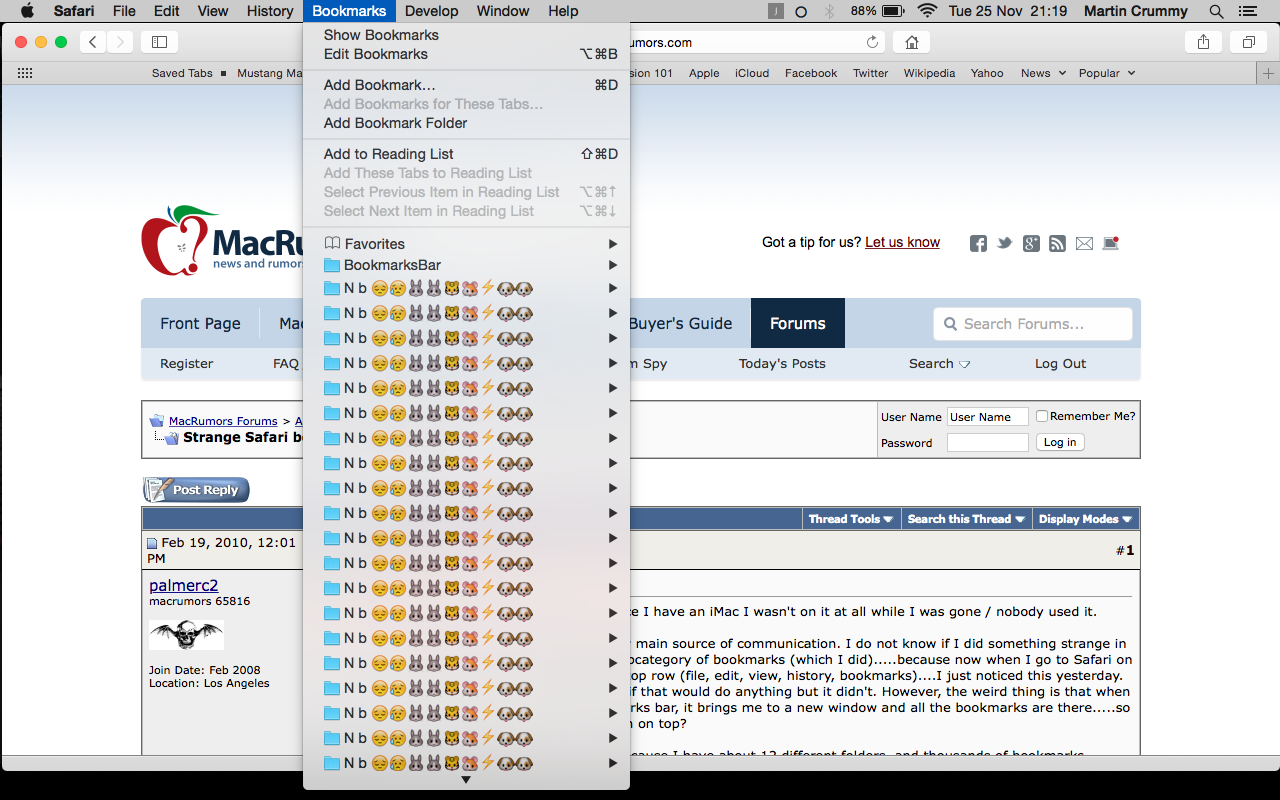Choose Add Bookmark… menu item
The height and width of the screenshot is (800, 1280).
tap(467, 85)
